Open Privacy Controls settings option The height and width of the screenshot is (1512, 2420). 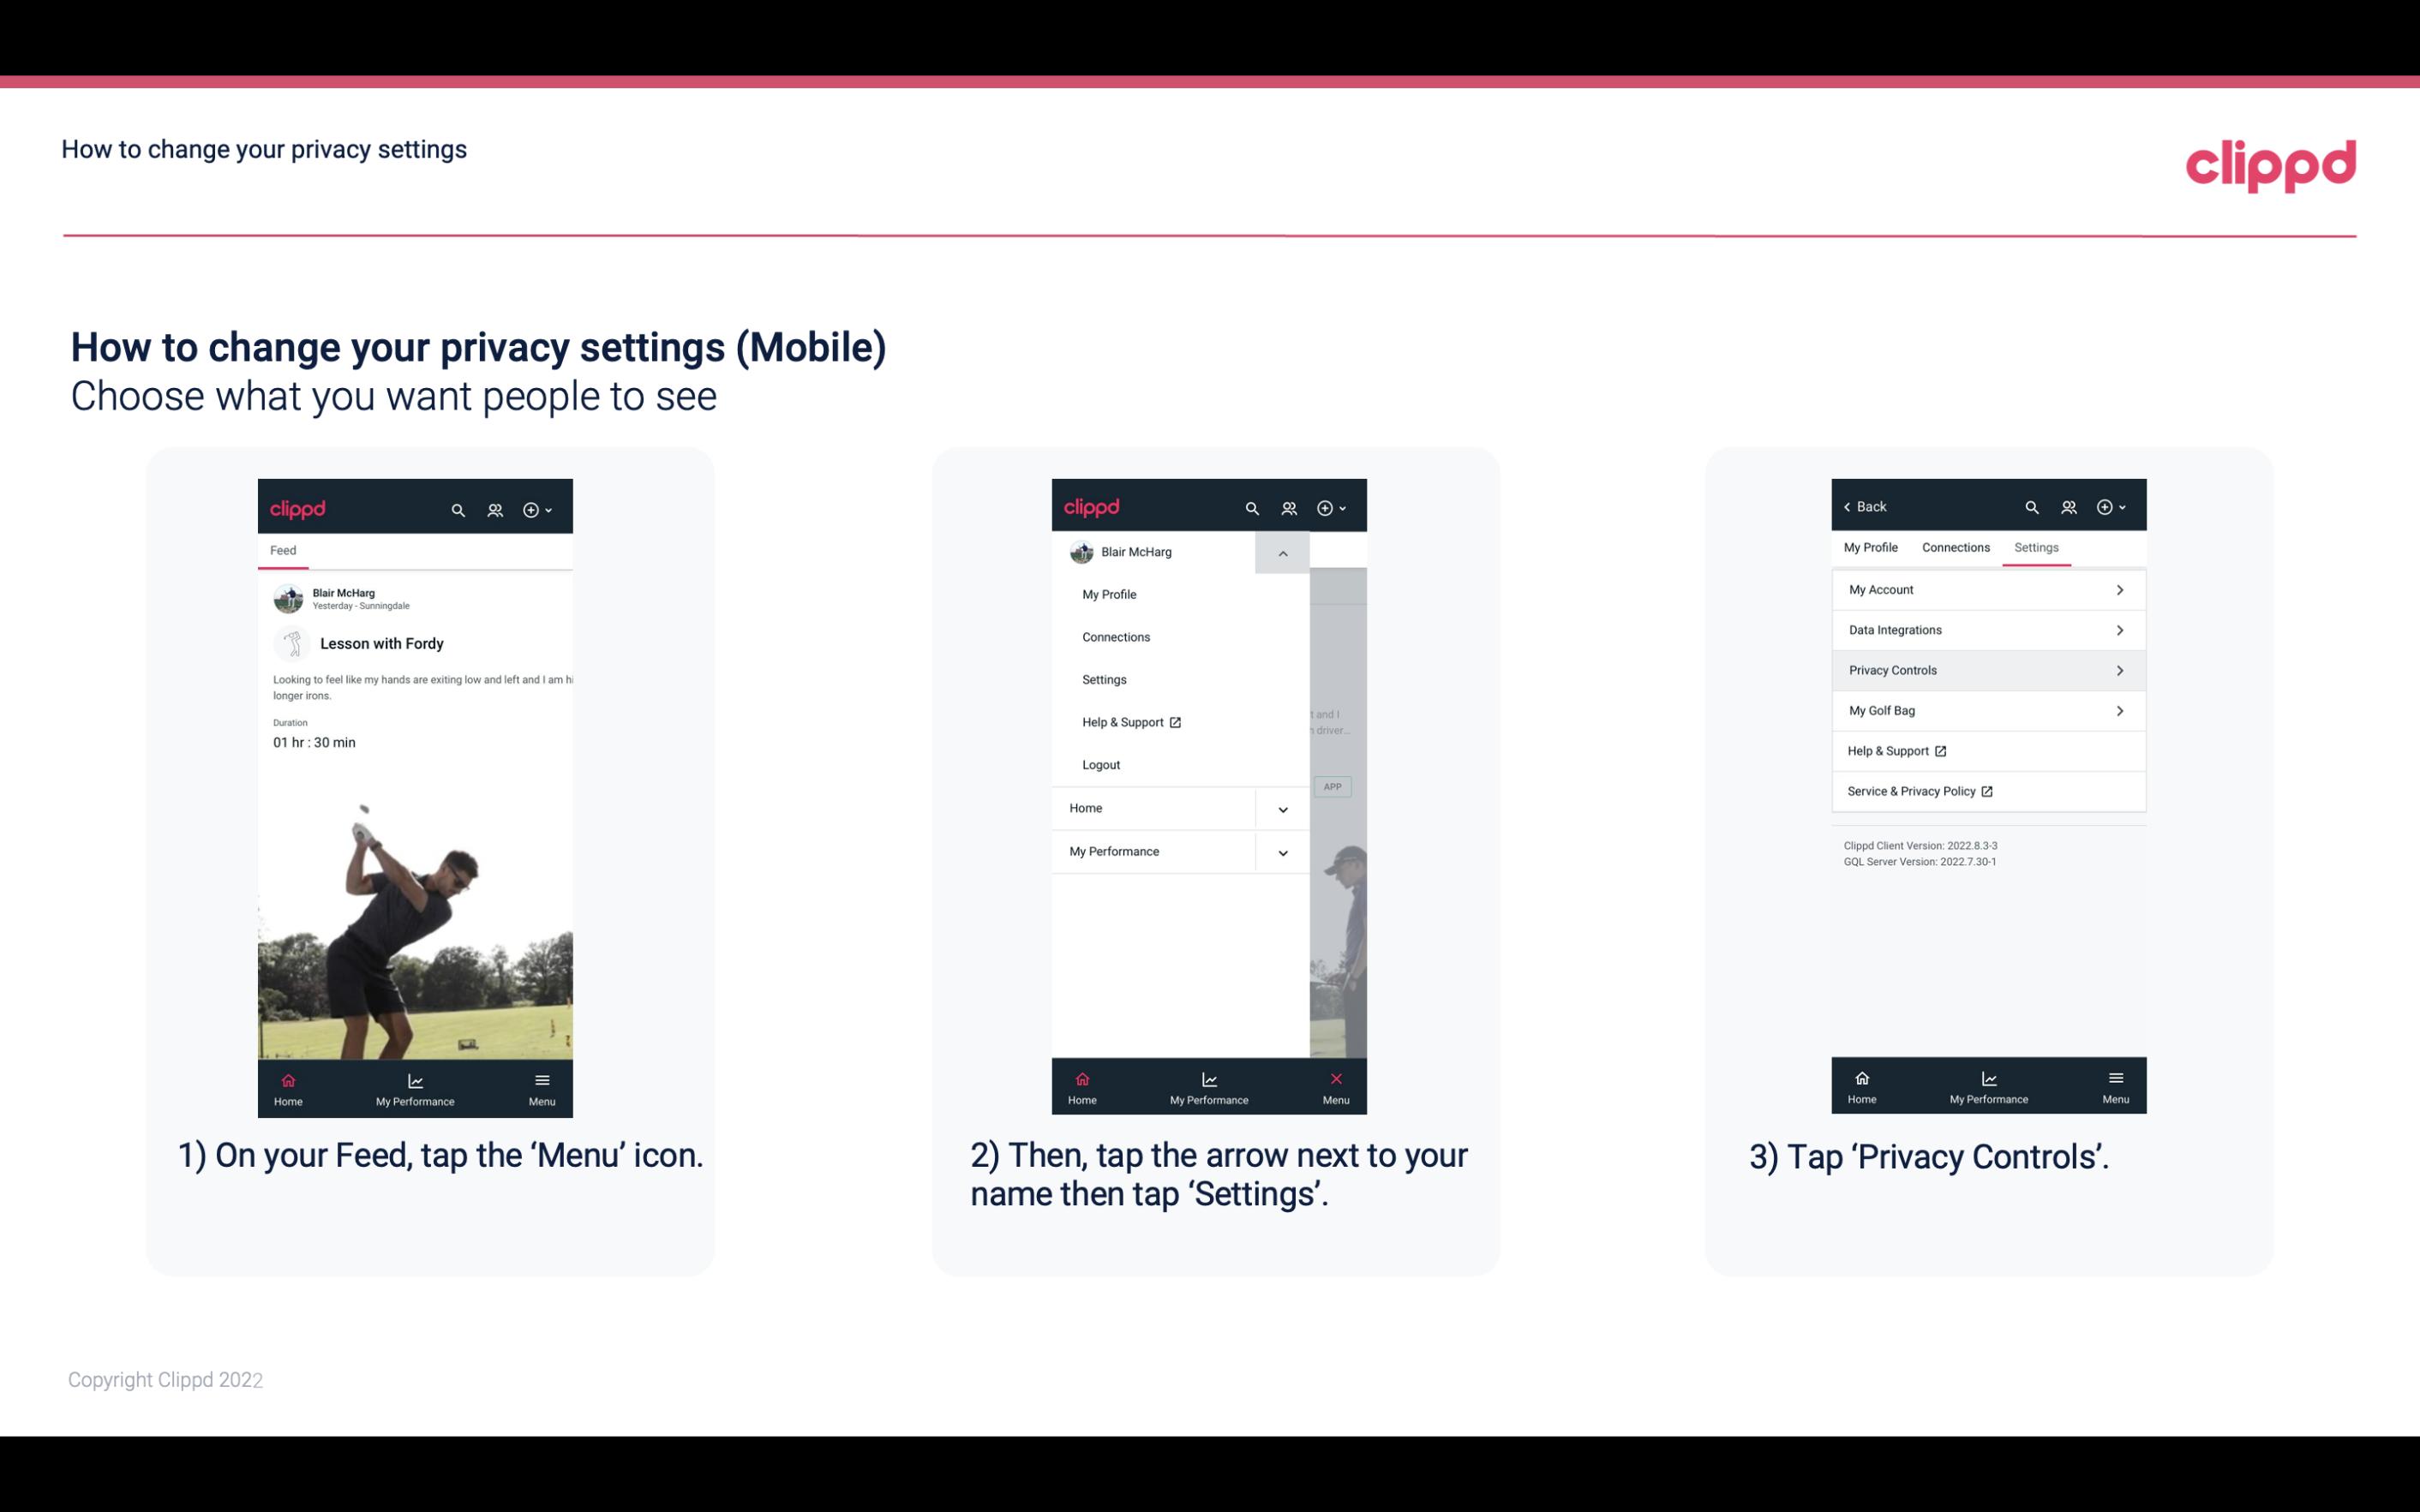pos(1986,671)
